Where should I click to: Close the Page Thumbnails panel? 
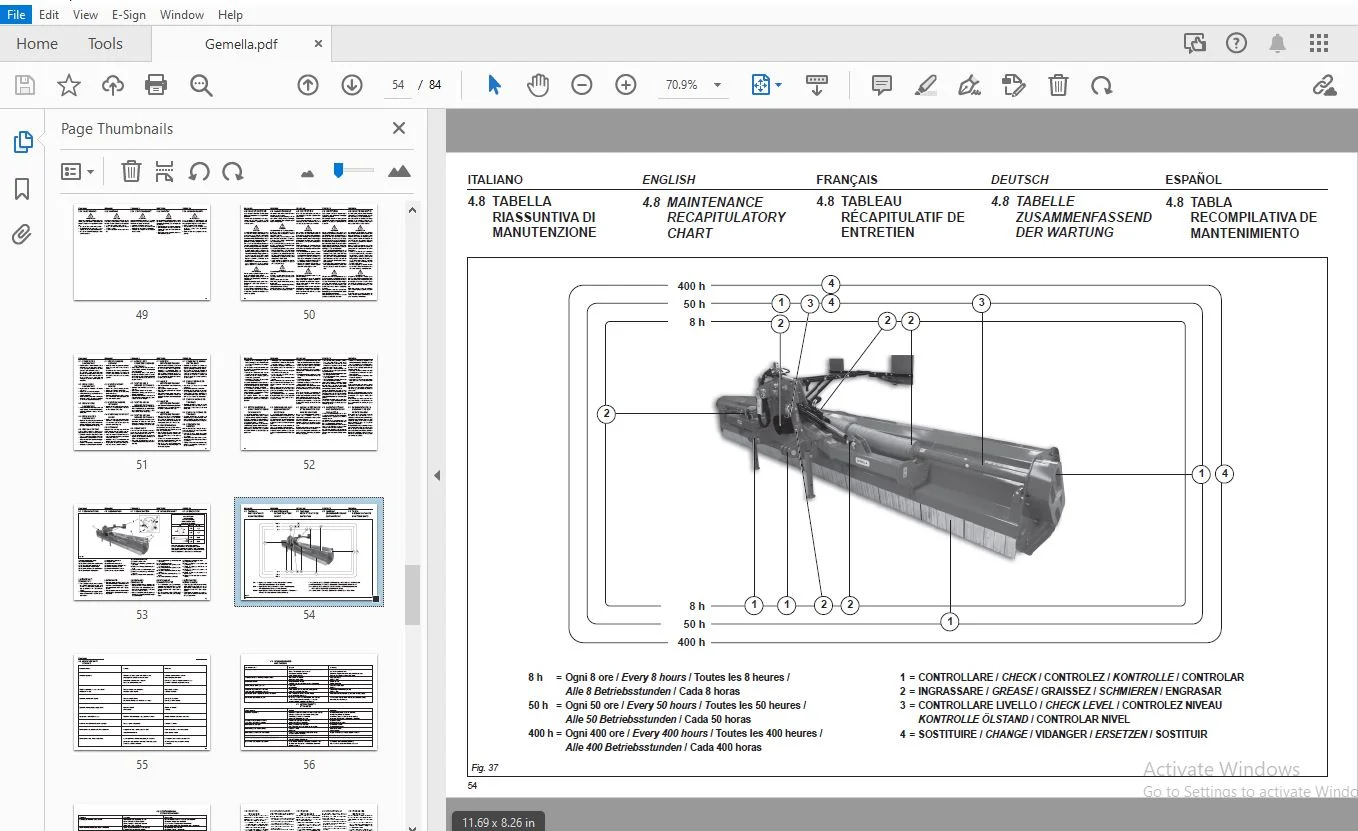[399, 128]
